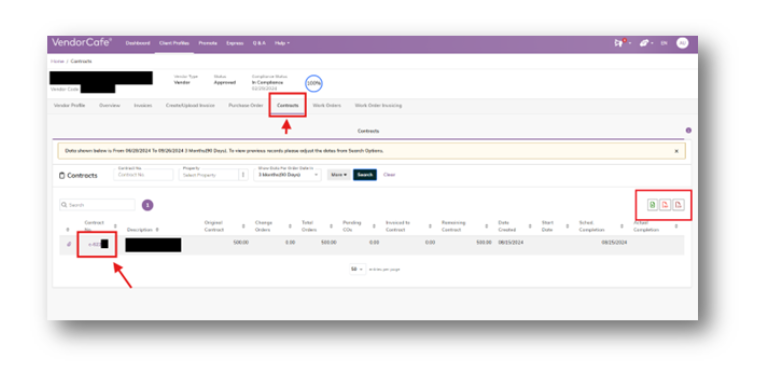Open Client Profiles in top navigation

click(174, 43)
